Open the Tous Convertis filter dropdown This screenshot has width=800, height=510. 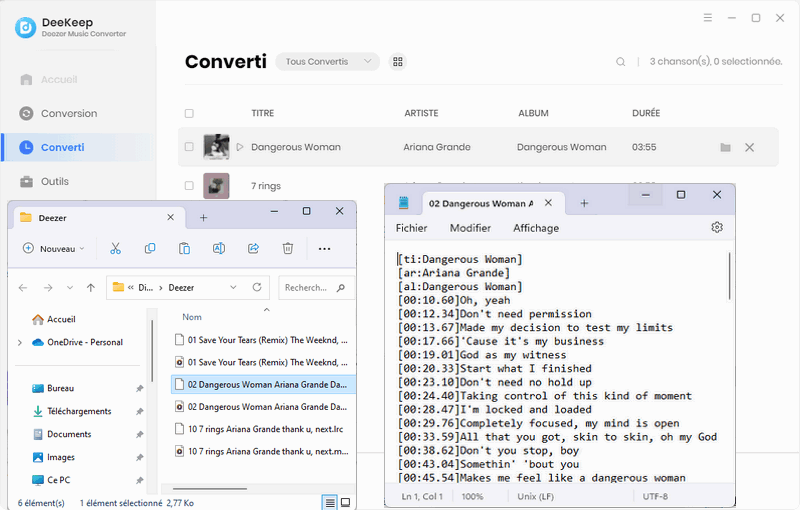pos(327,62)
